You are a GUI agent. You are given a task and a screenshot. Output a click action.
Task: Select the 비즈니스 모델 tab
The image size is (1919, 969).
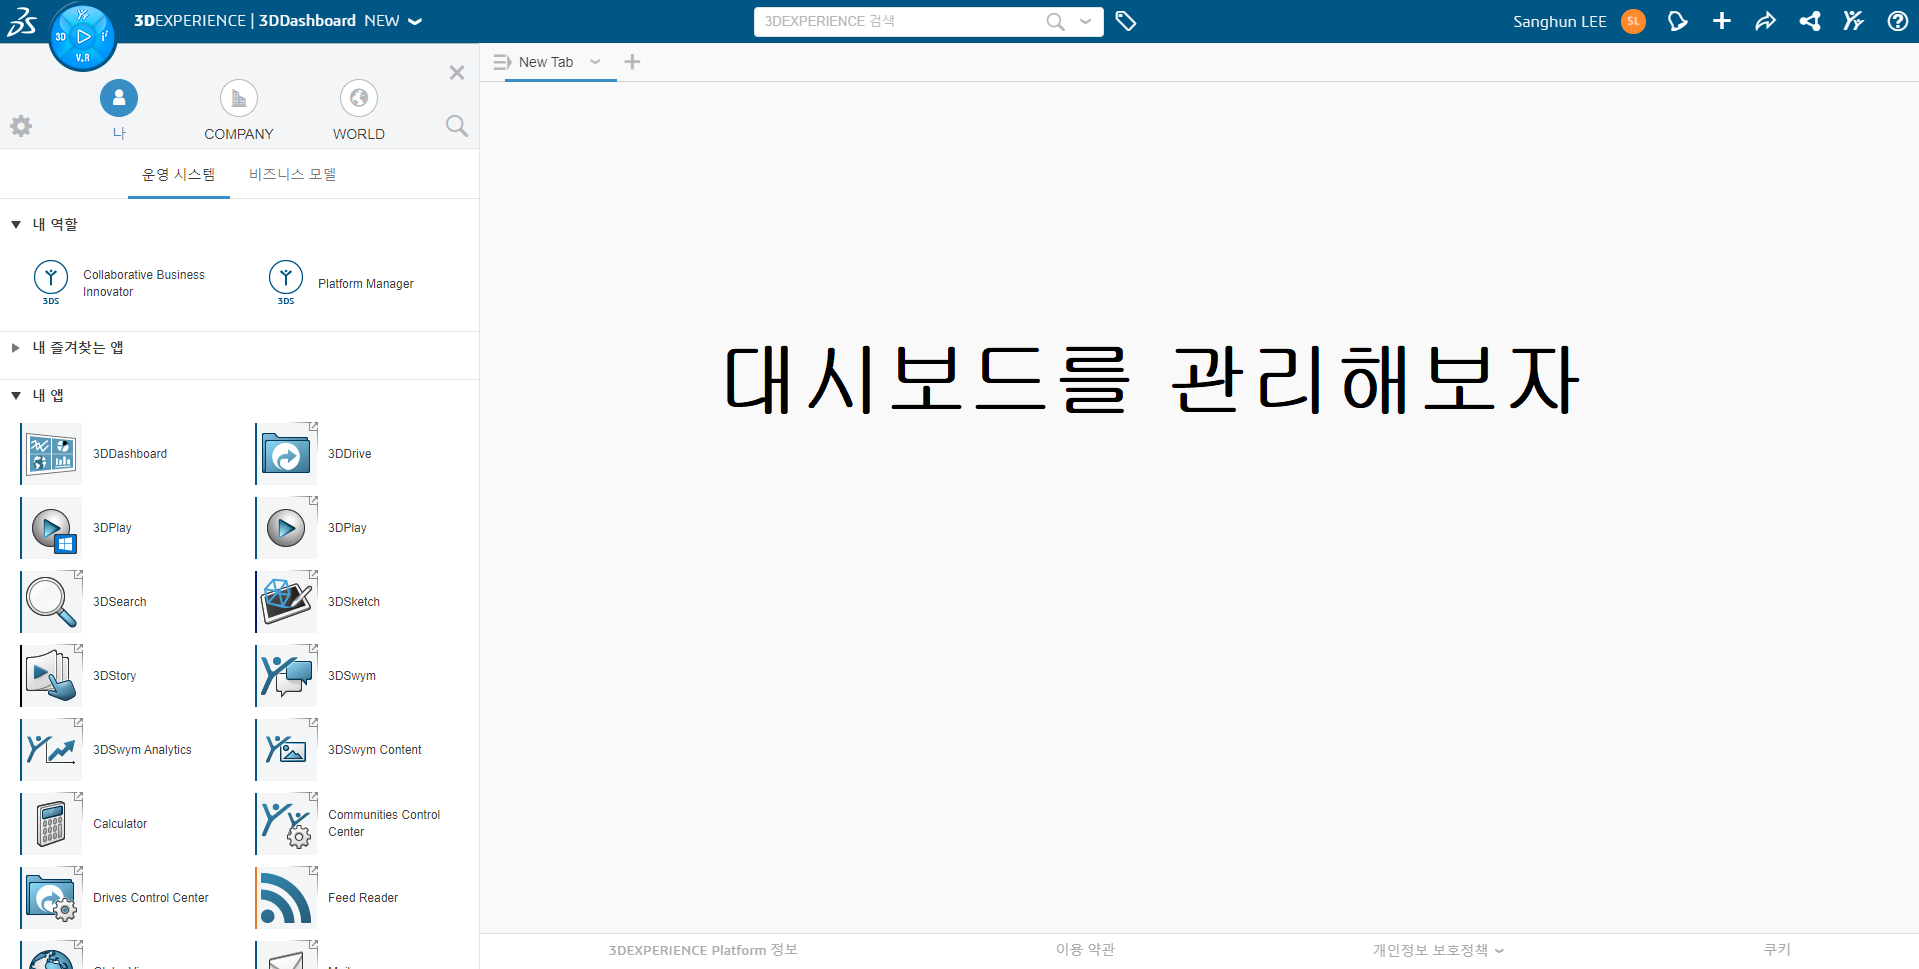pyautogui.click(x=292, y=175)
